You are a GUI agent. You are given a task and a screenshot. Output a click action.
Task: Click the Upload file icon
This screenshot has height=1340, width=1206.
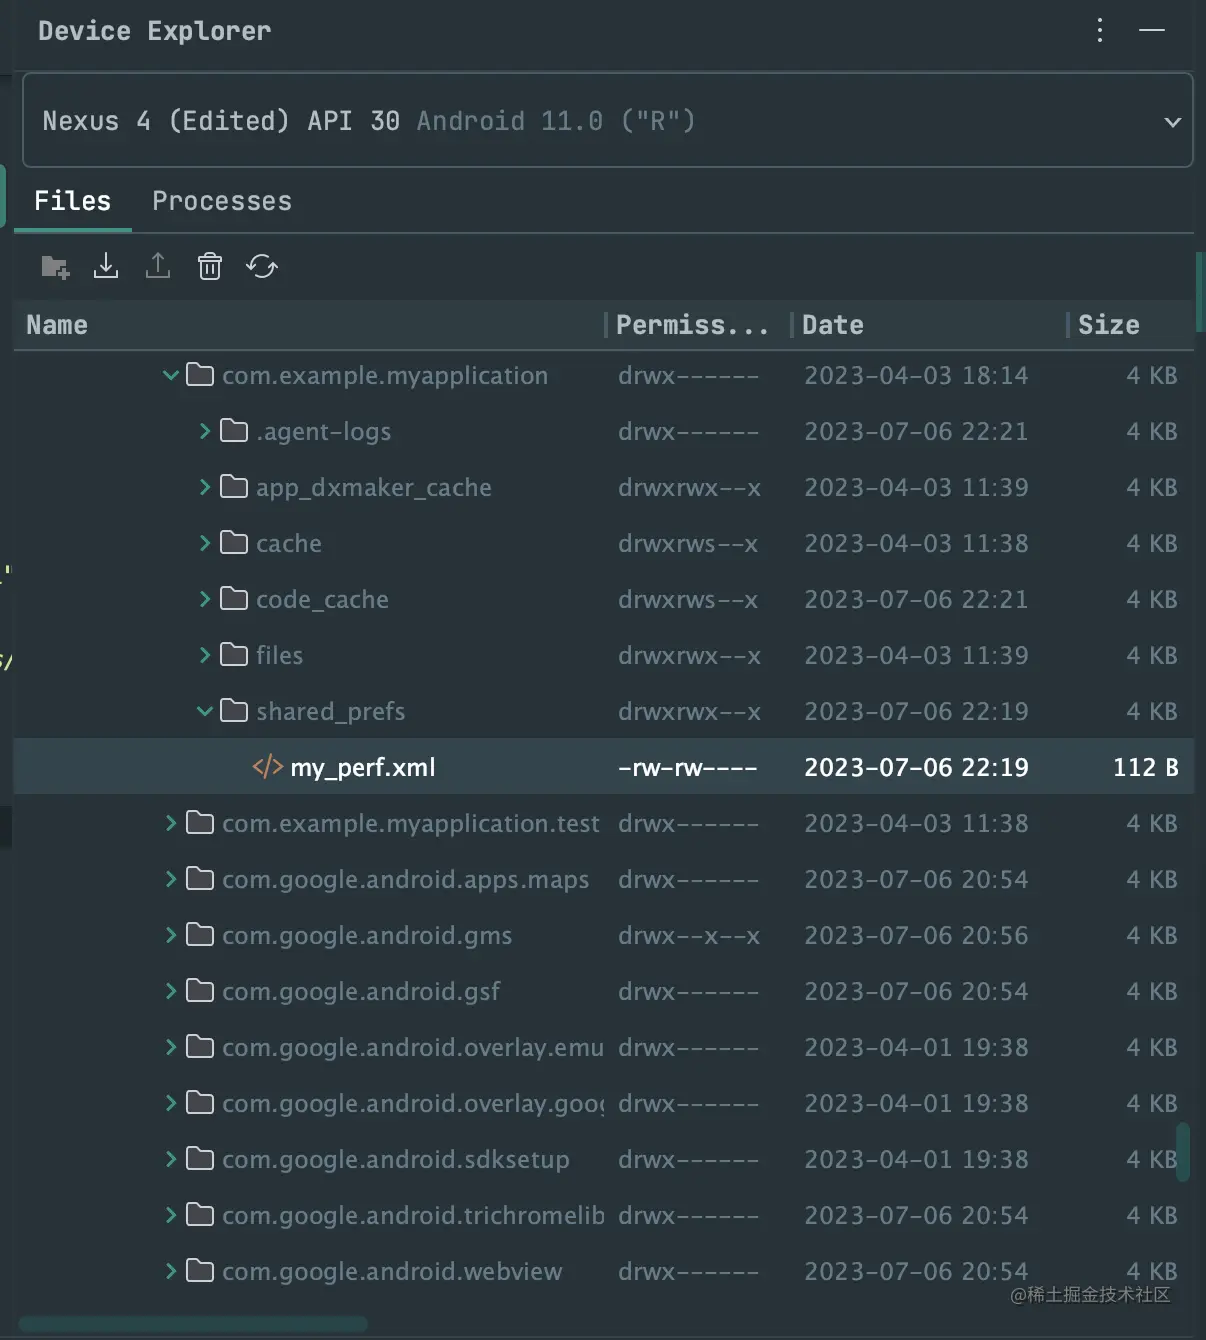point(158,266)
